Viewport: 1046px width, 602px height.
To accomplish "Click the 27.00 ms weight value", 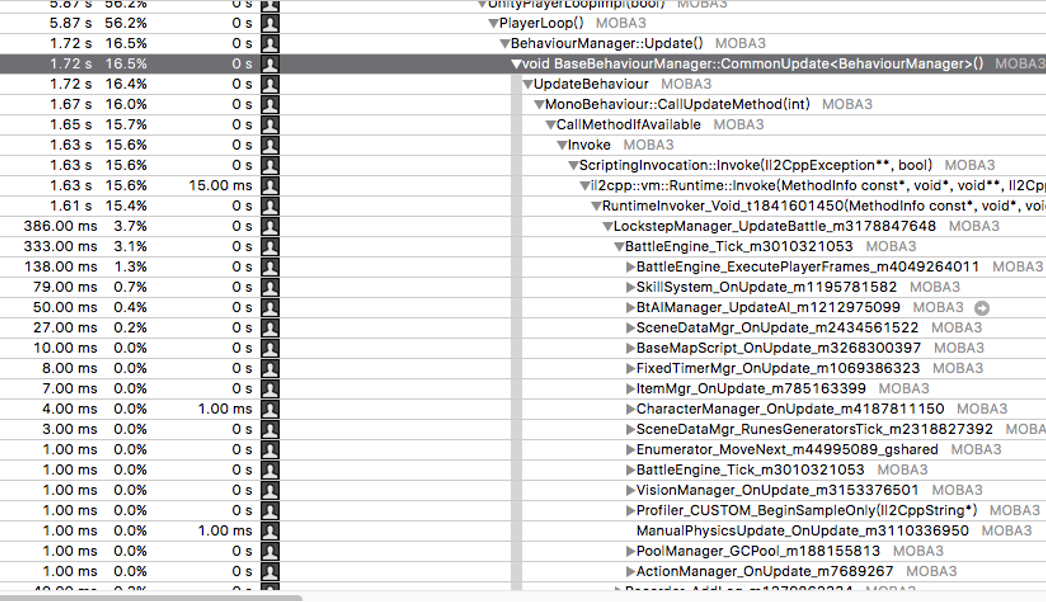I will (x=65, y=328).
